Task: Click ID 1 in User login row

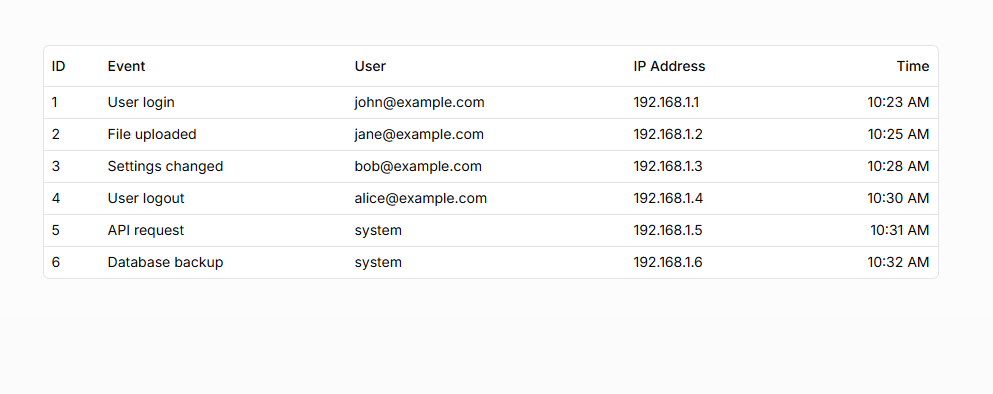Action: point(54,103)
